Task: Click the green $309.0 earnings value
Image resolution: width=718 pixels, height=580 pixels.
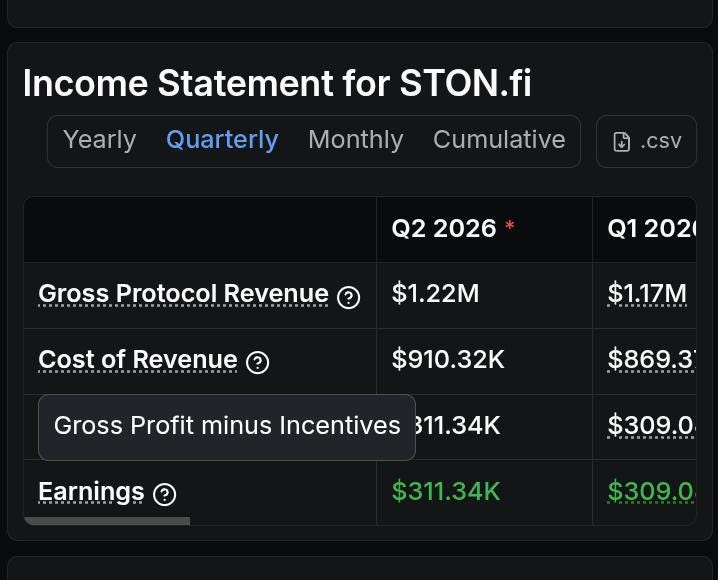Action: (x=652, y=491)
